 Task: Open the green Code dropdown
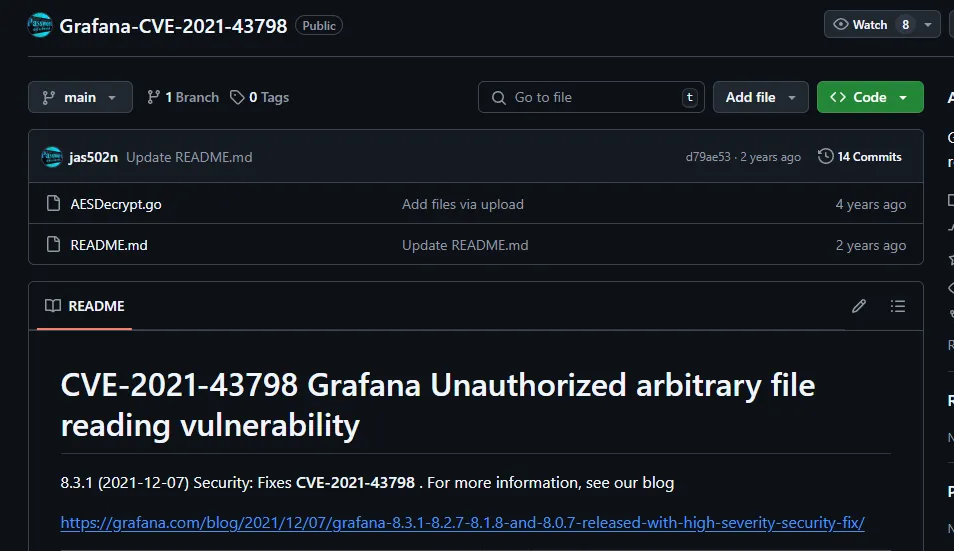point(870,97)
